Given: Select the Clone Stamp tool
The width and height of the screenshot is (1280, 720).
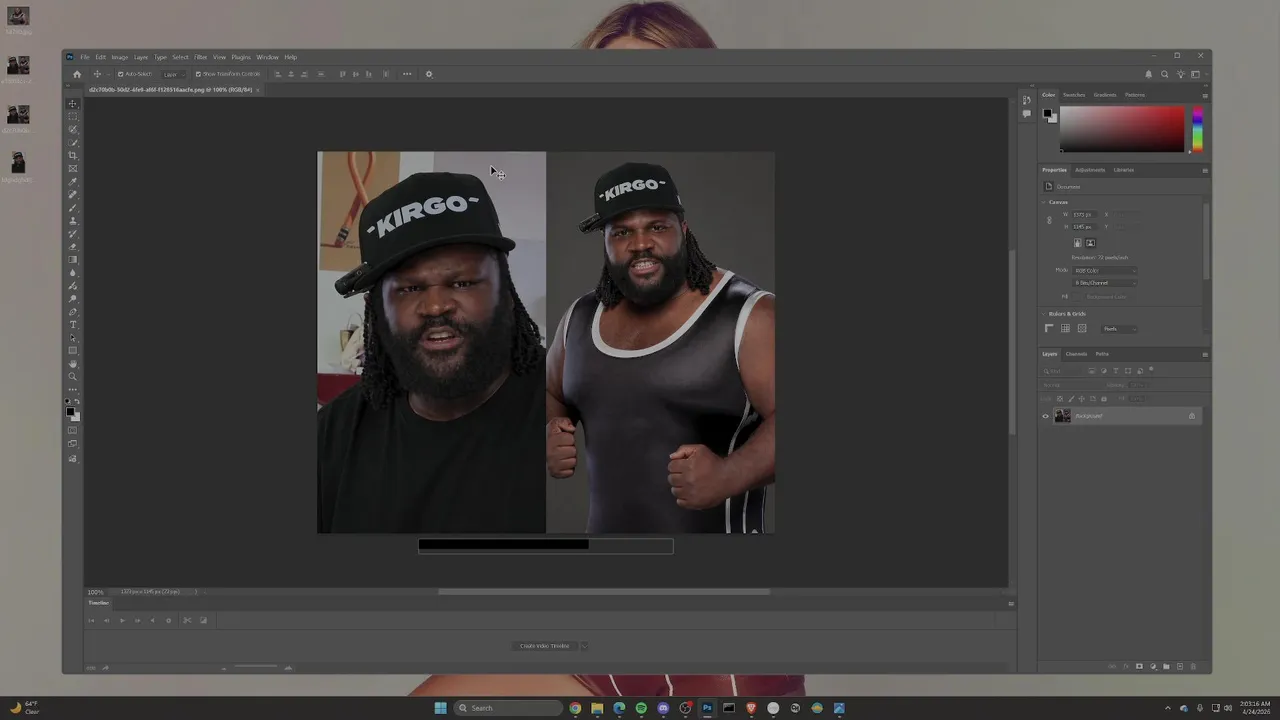Looking at the screenshot, I should (72, 220).
